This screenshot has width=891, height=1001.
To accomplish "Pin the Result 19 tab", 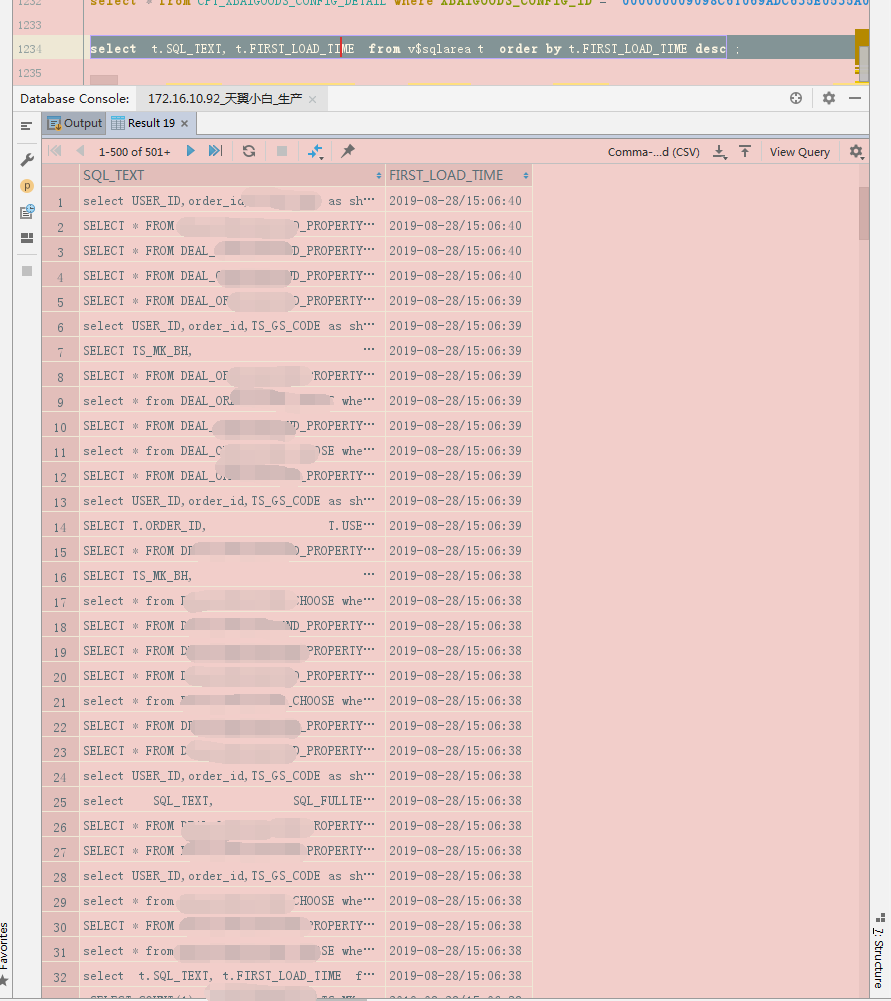I will 348,151.
